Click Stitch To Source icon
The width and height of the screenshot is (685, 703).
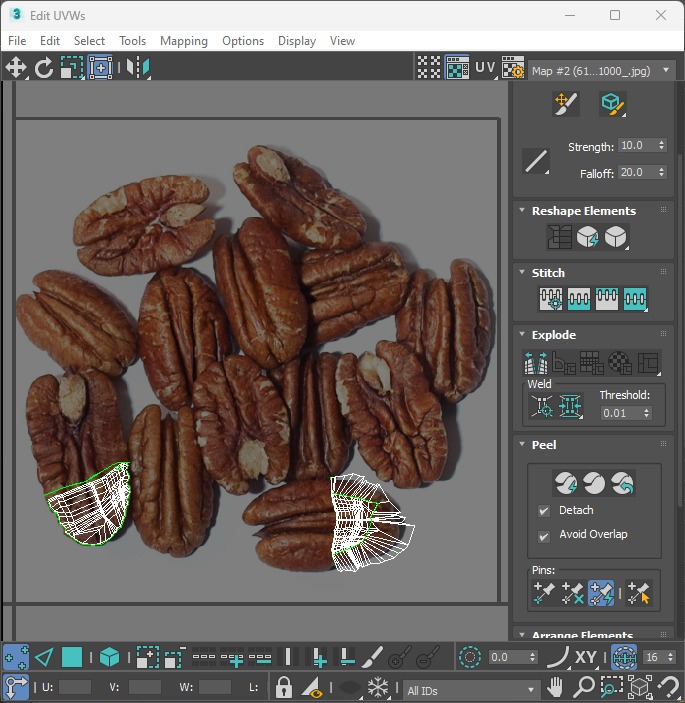click(x=607, y=299)
